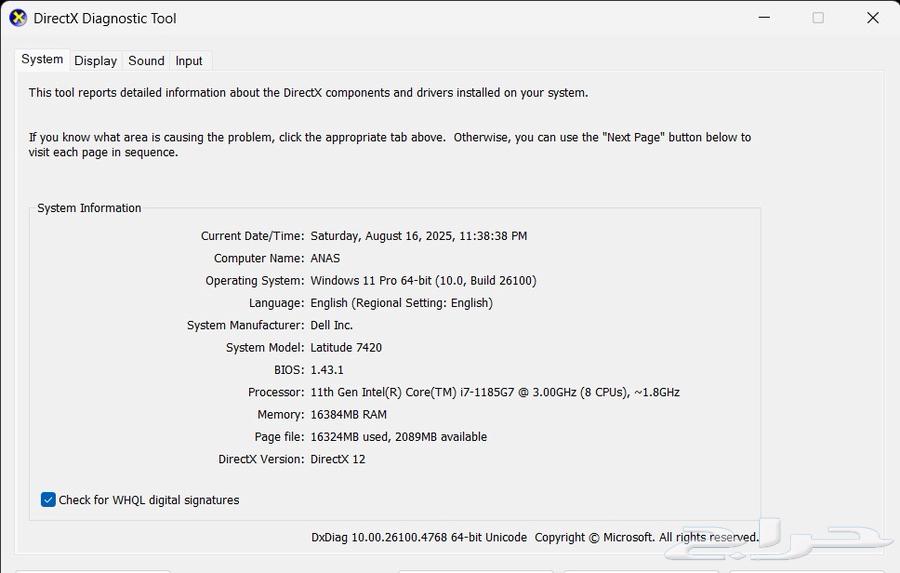
Task: Click the computer name ANAS
Action: click(325, 258)
